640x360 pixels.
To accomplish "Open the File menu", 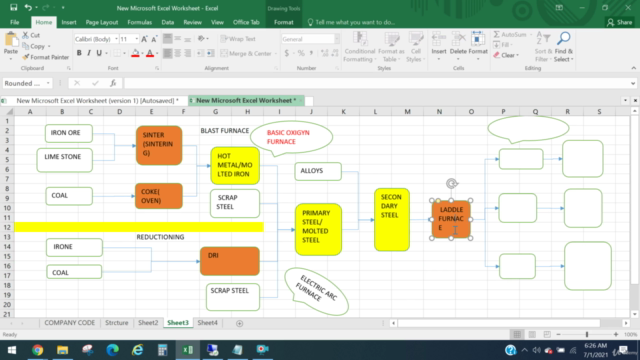I will [15, 22].
